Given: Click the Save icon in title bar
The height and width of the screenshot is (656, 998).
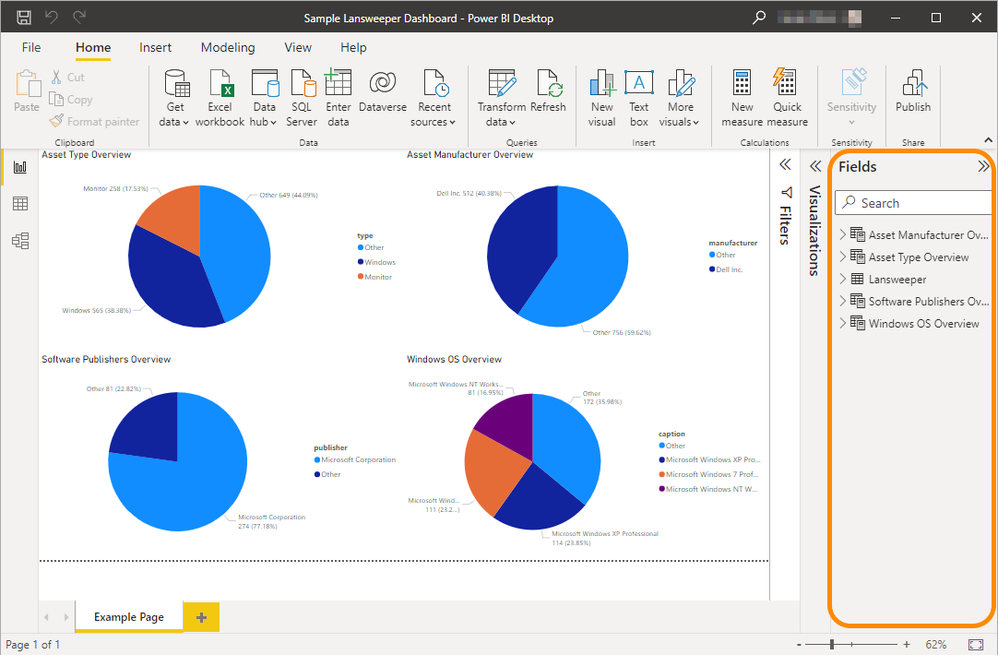Looking at the screenshot, I should pyautogui.click(x=24, y=18).
